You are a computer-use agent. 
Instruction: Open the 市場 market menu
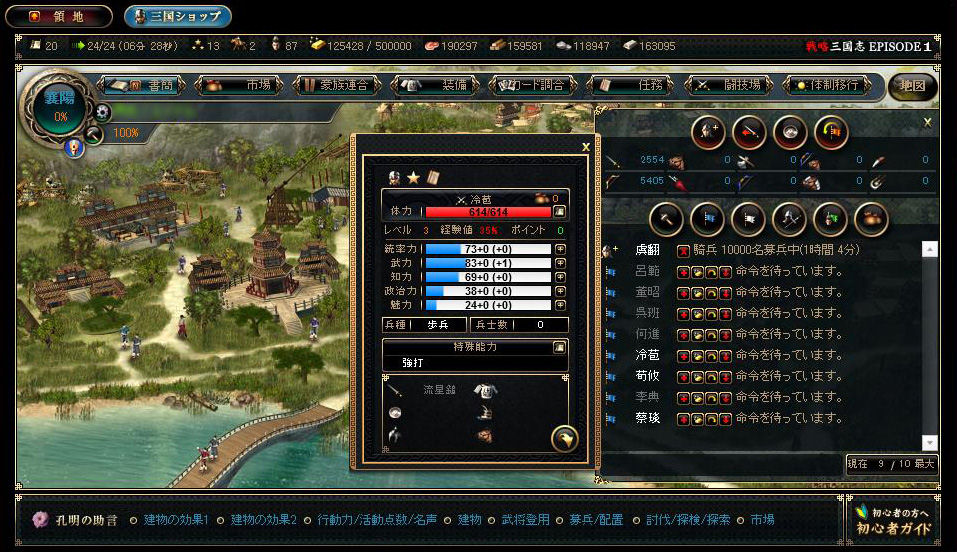(x=239, y=85)
